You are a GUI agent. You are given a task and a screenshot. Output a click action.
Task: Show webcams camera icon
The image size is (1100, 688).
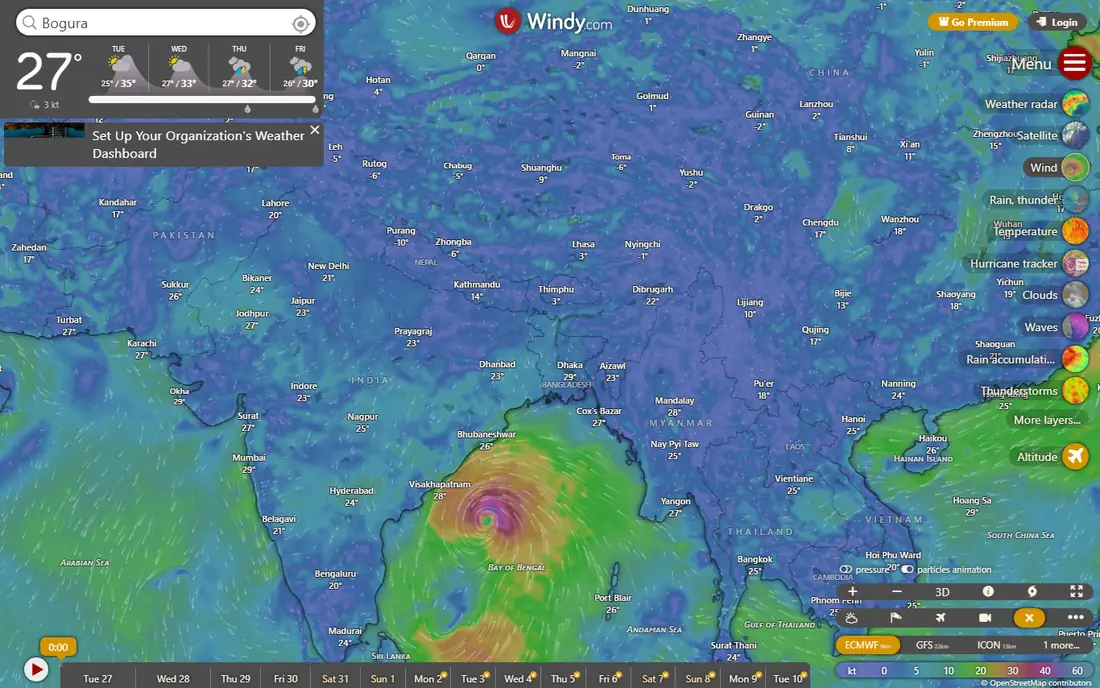pos(985,618)
